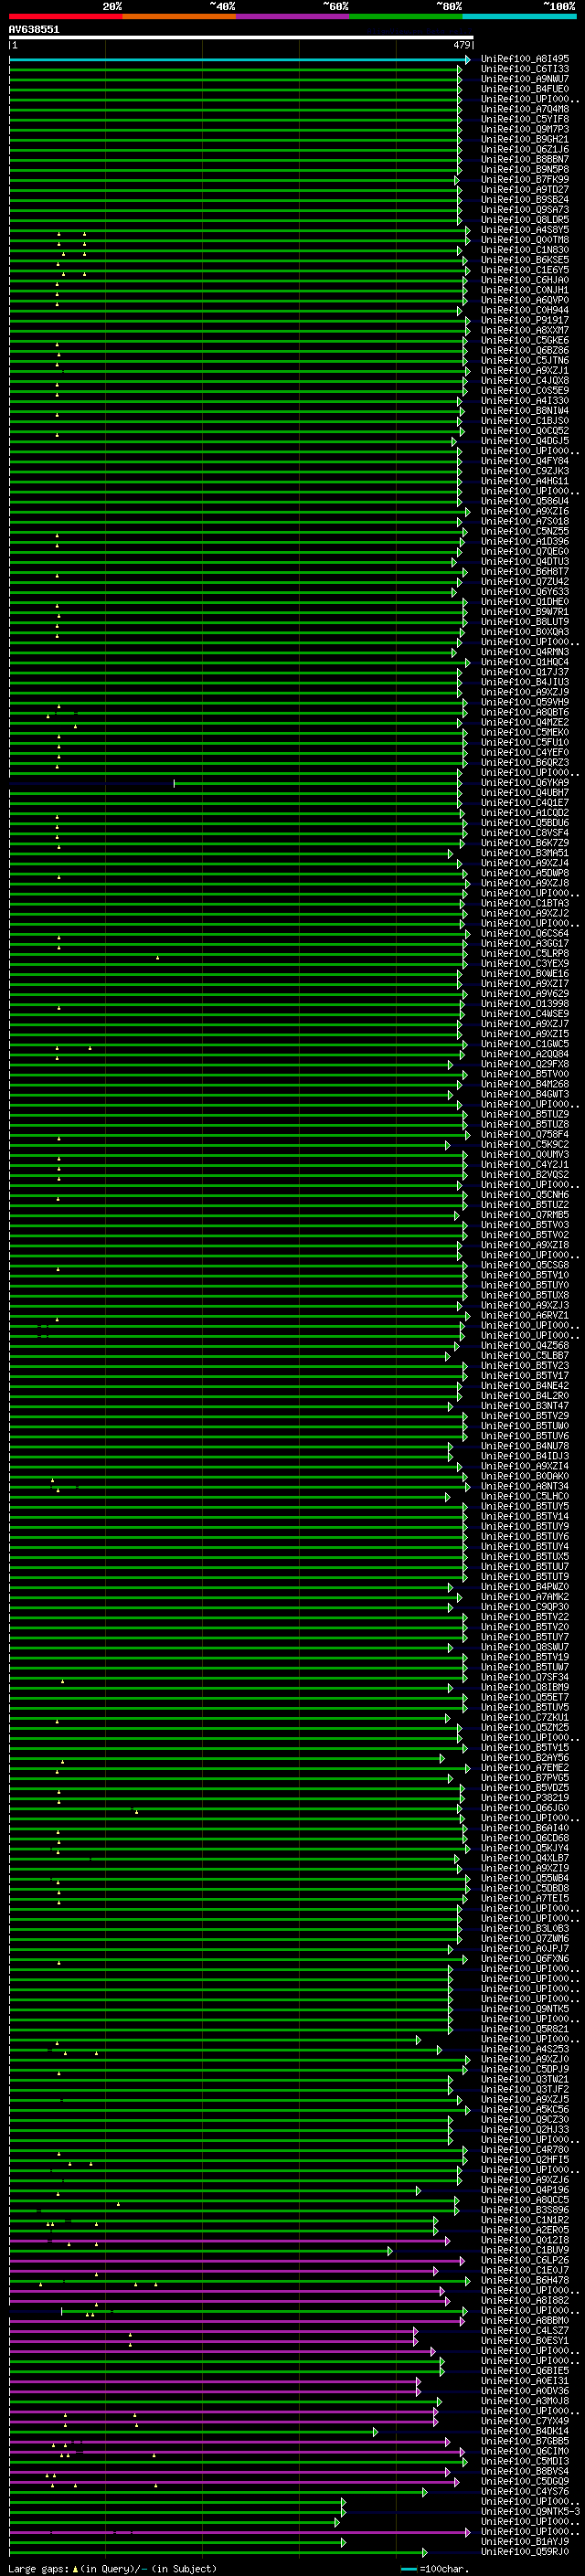
Task: Click hit label UniRef100_A4I330
Action: coord(525,401)
